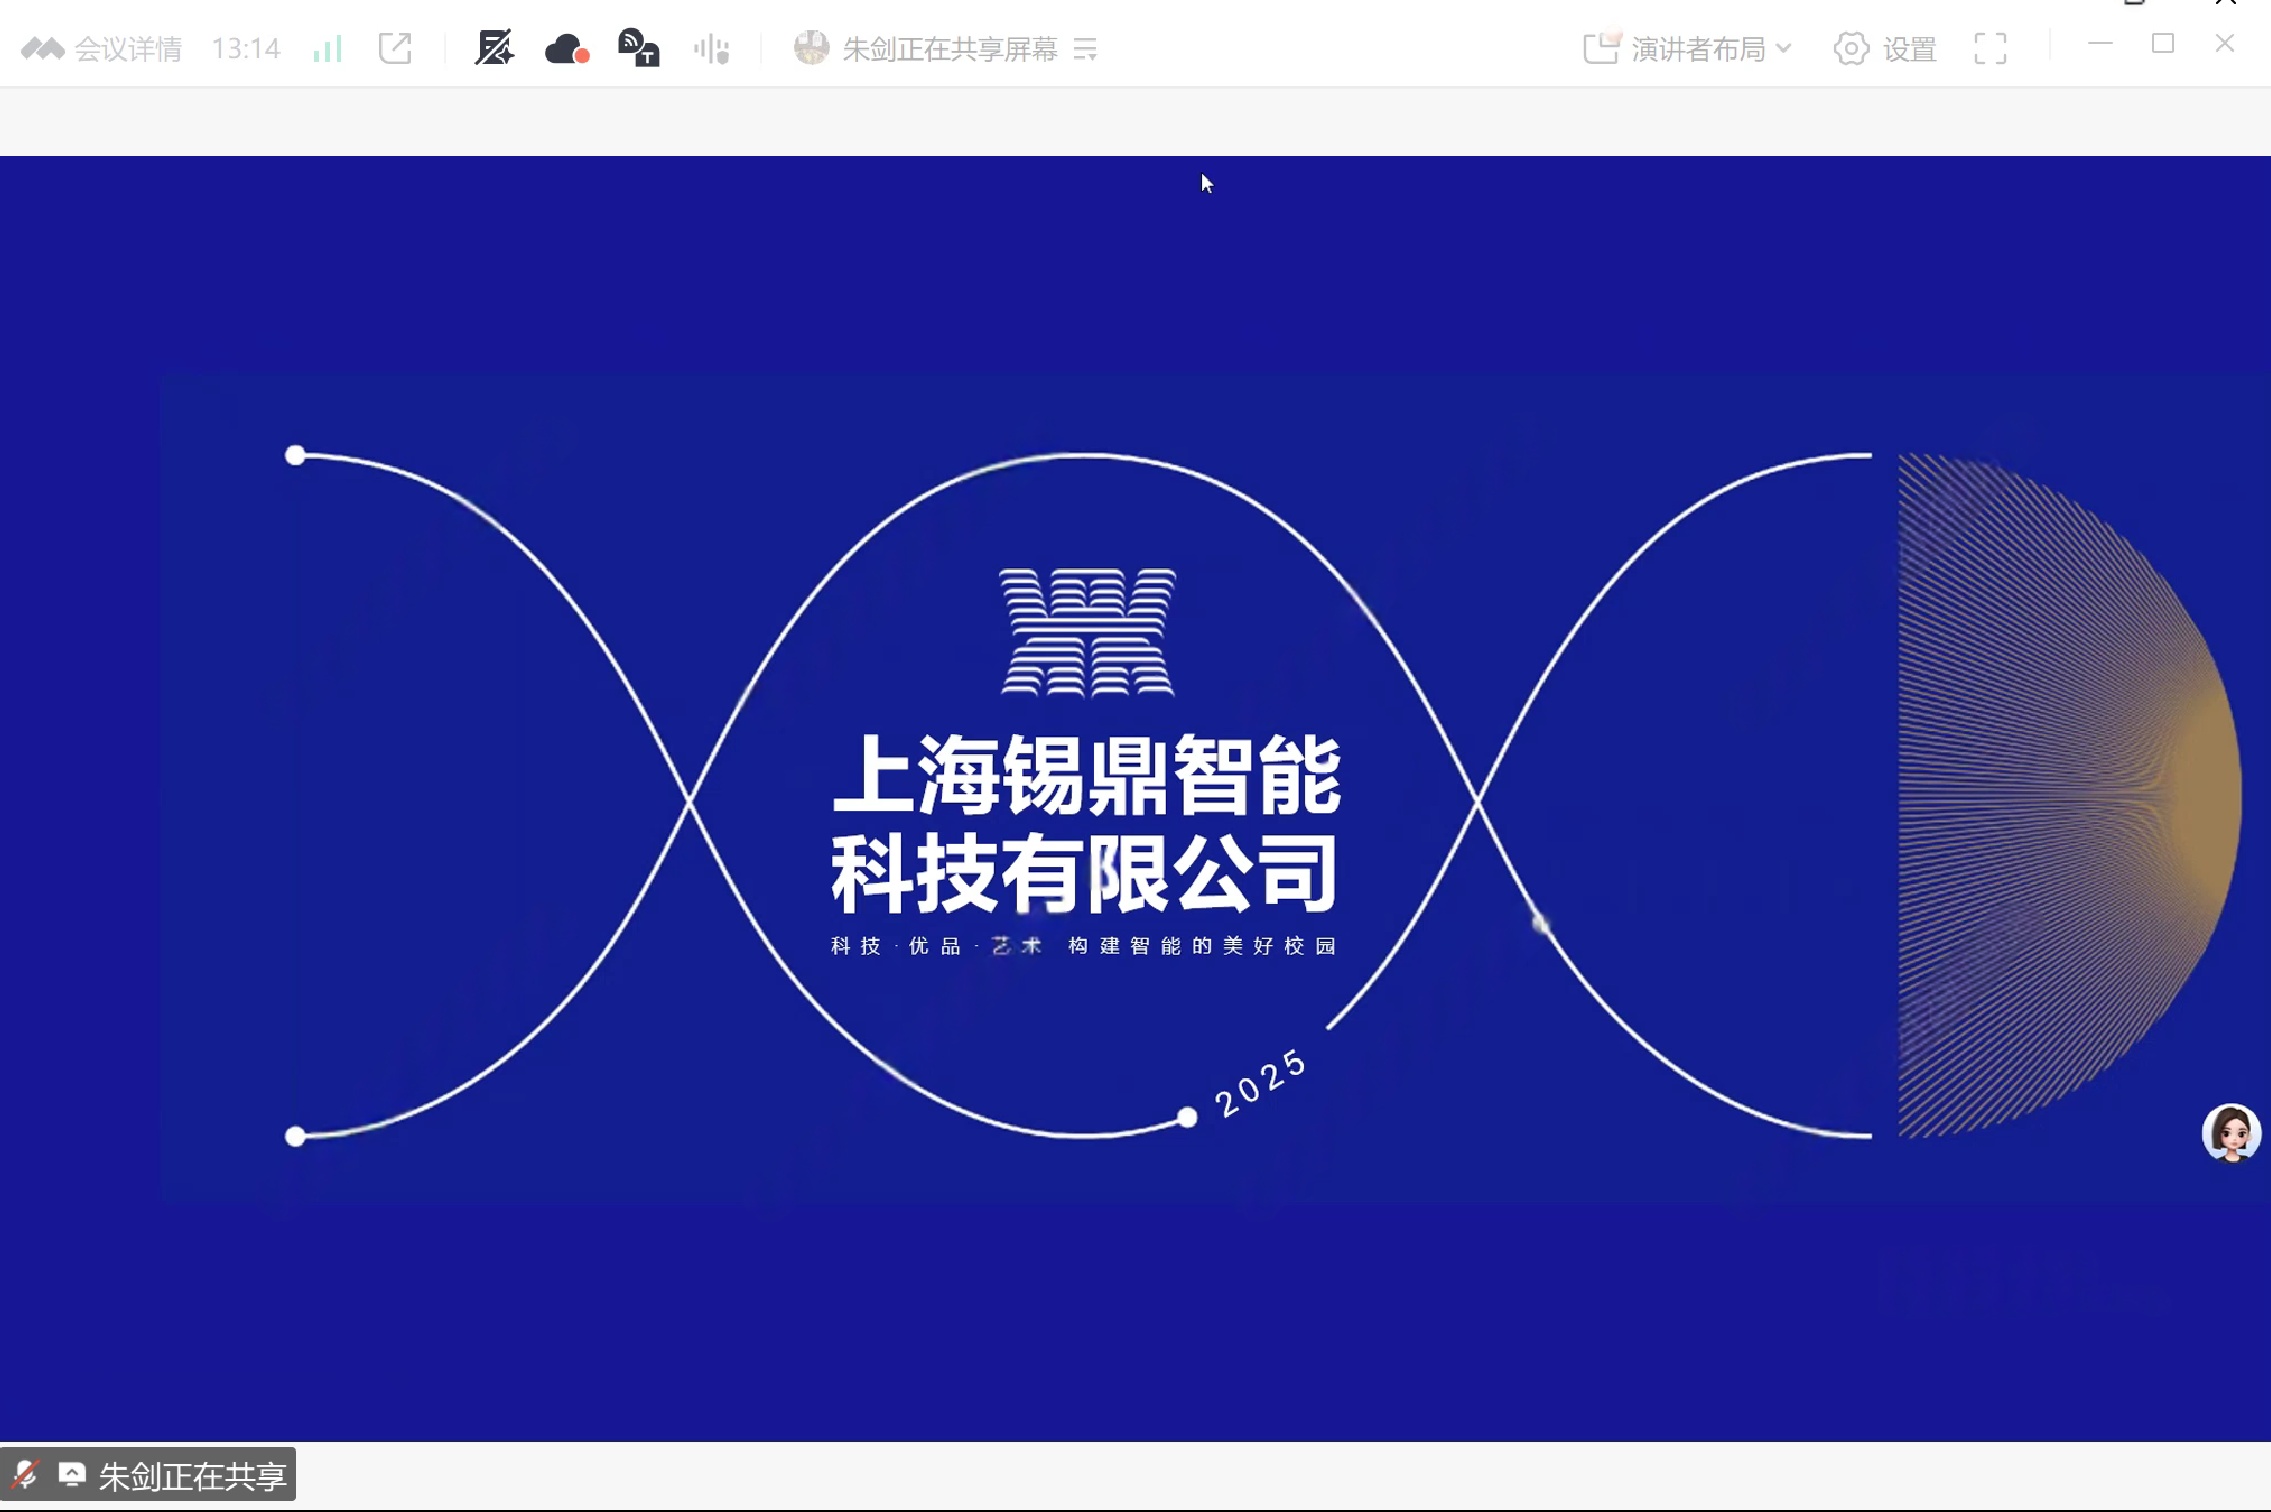This screenshot has height=1512, width=2271.
Task: Click the audio waveform control icon
Action: (712, 49)
